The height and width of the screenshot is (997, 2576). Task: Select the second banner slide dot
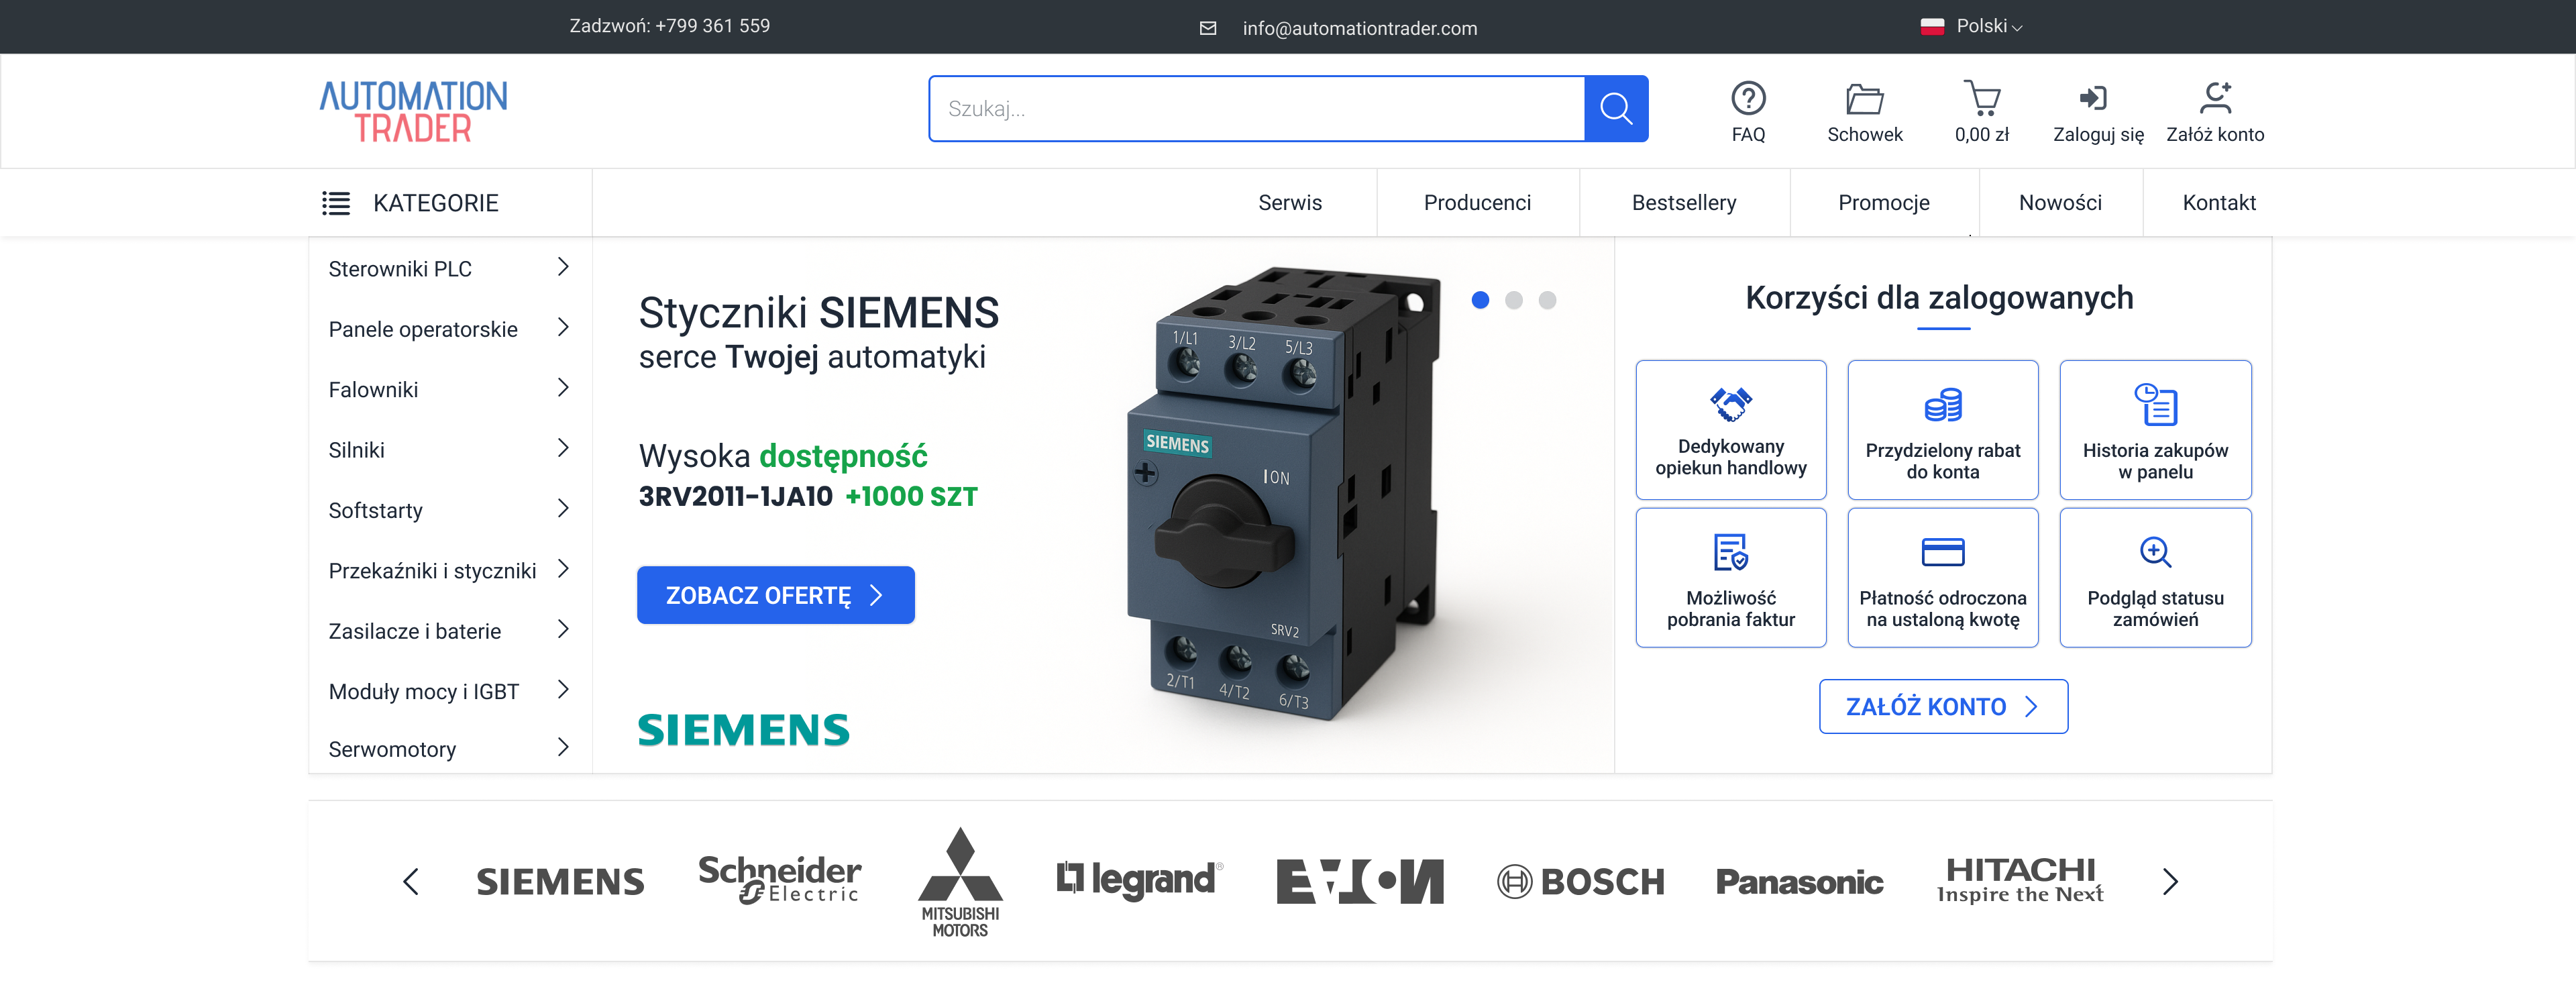(x=1514, y=300)
